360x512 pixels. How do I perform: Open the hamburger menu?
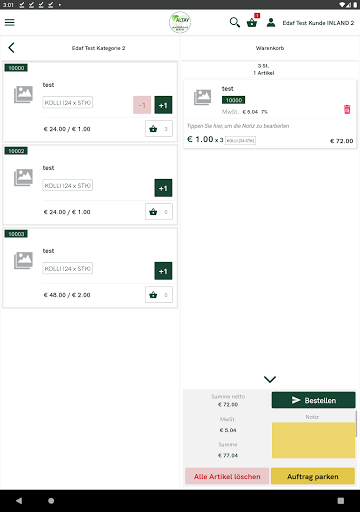pyautogui.click(x=10, y=22)
